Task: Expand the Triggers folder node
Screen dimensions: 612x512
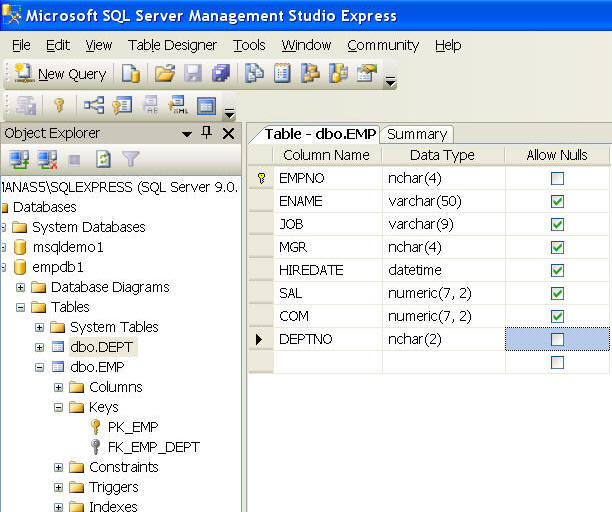Action: 59,487
